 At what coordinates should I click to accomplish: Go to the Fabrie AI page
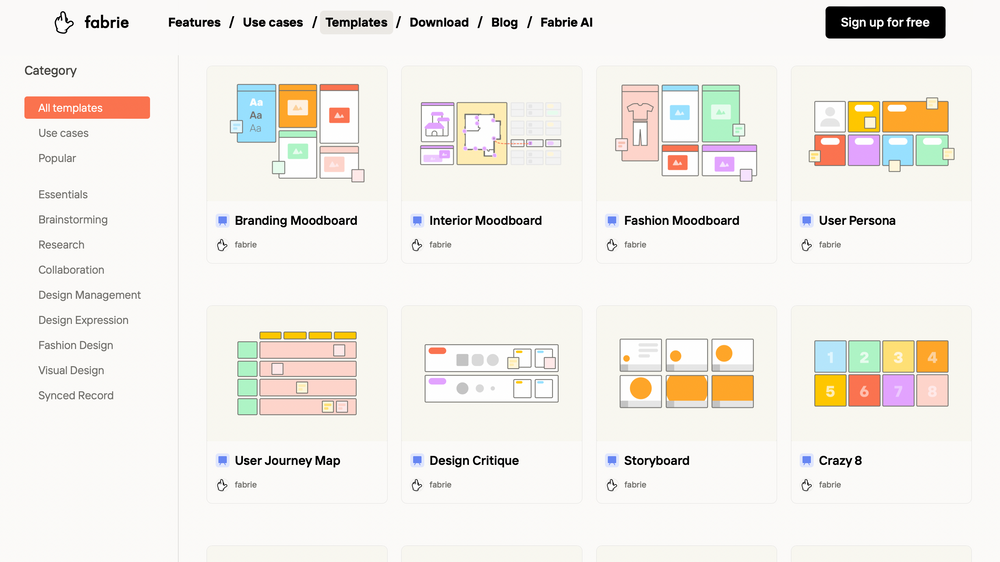point(566,22)
